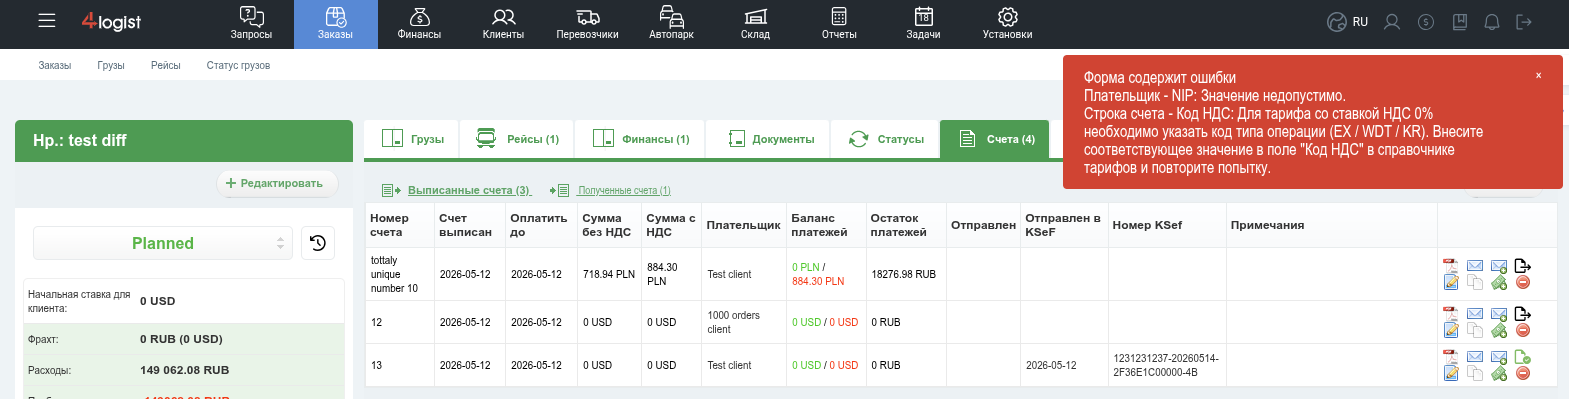Switch to the Рейсы (1) tab
This screenshot has width=1569, height=399.
(x=517, y=139)
